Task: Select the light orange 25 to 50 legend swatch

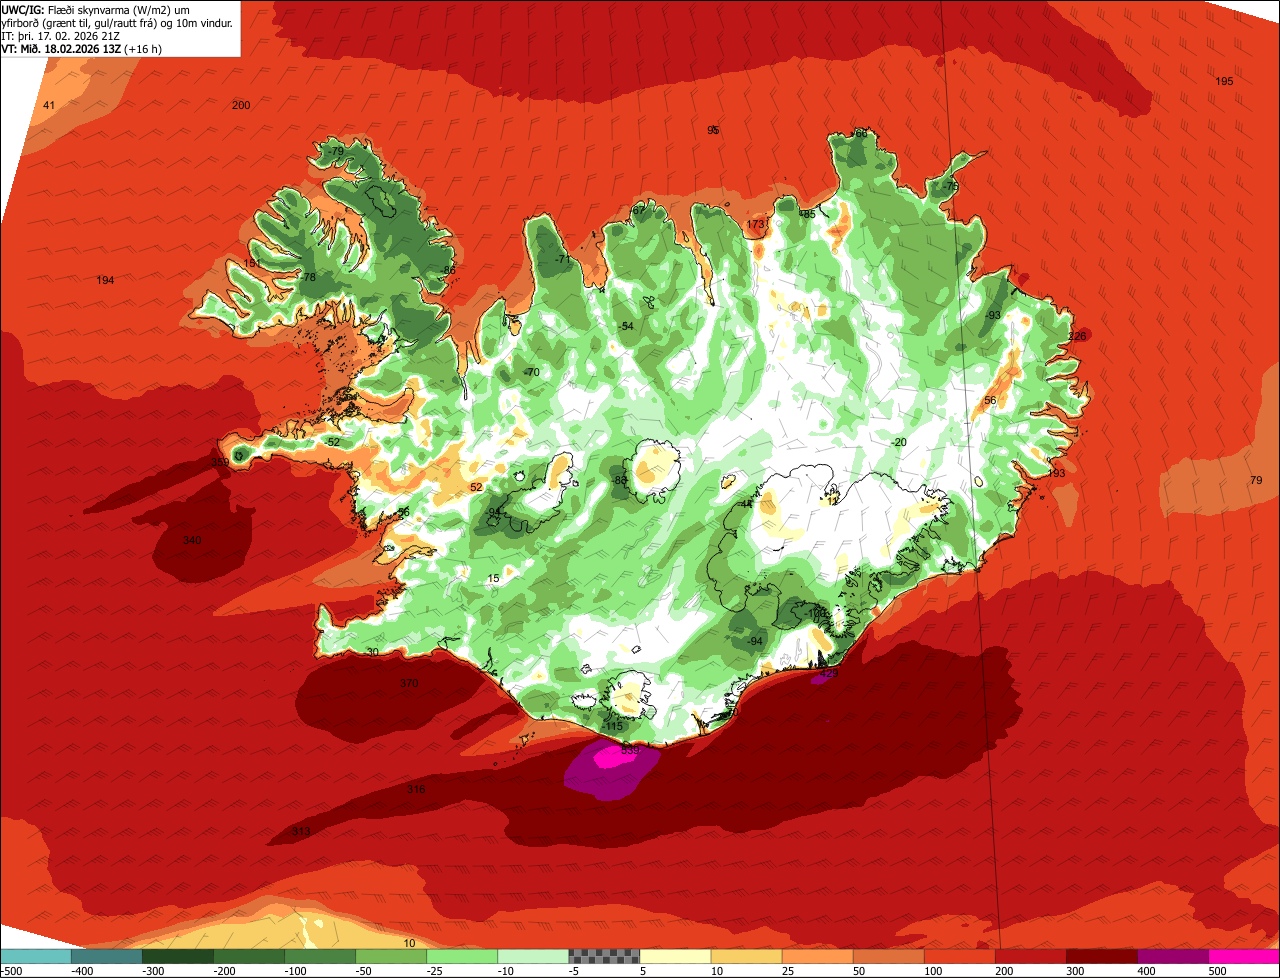Action: pyautogui.click(x=816, y=956)
